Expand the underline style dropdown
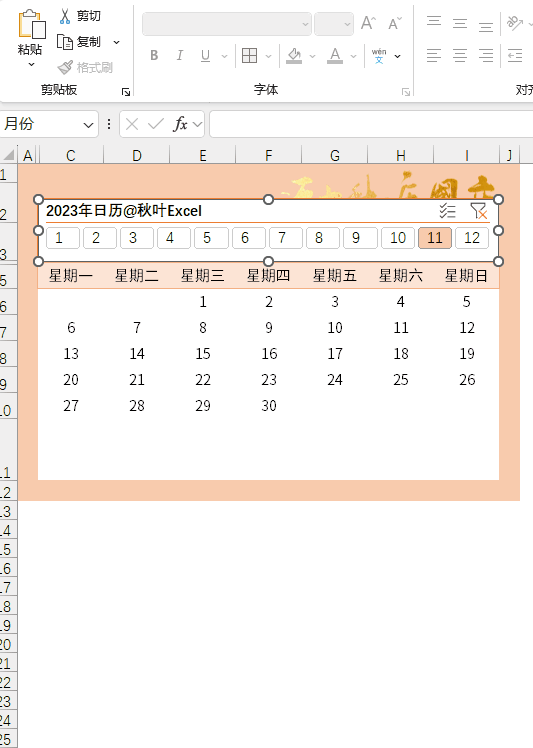This screenshot has height=748, width=533. click(x=224, y=56)
